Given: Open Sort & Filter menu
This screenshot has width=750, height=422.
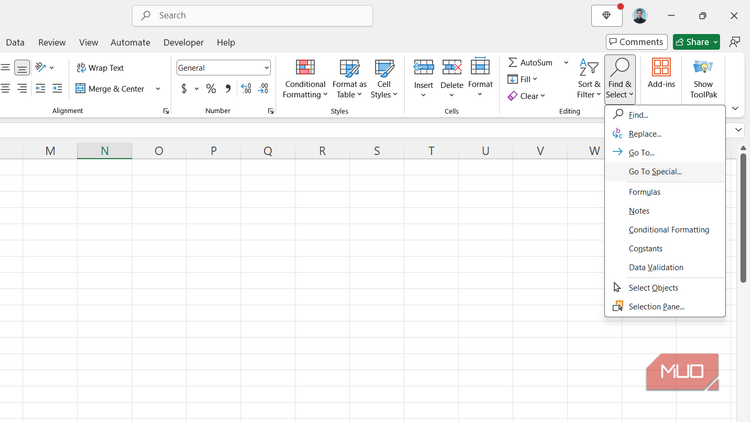Looking at the screenshot, I should [589, 79].
